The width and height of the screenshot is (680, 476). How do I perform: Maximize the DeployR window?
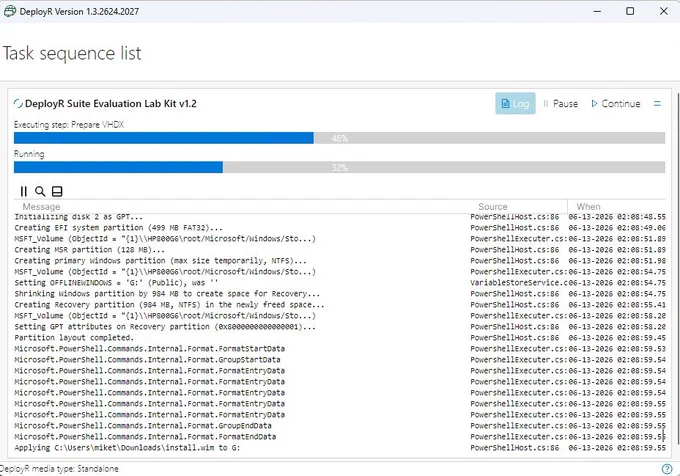coord(630,11)
